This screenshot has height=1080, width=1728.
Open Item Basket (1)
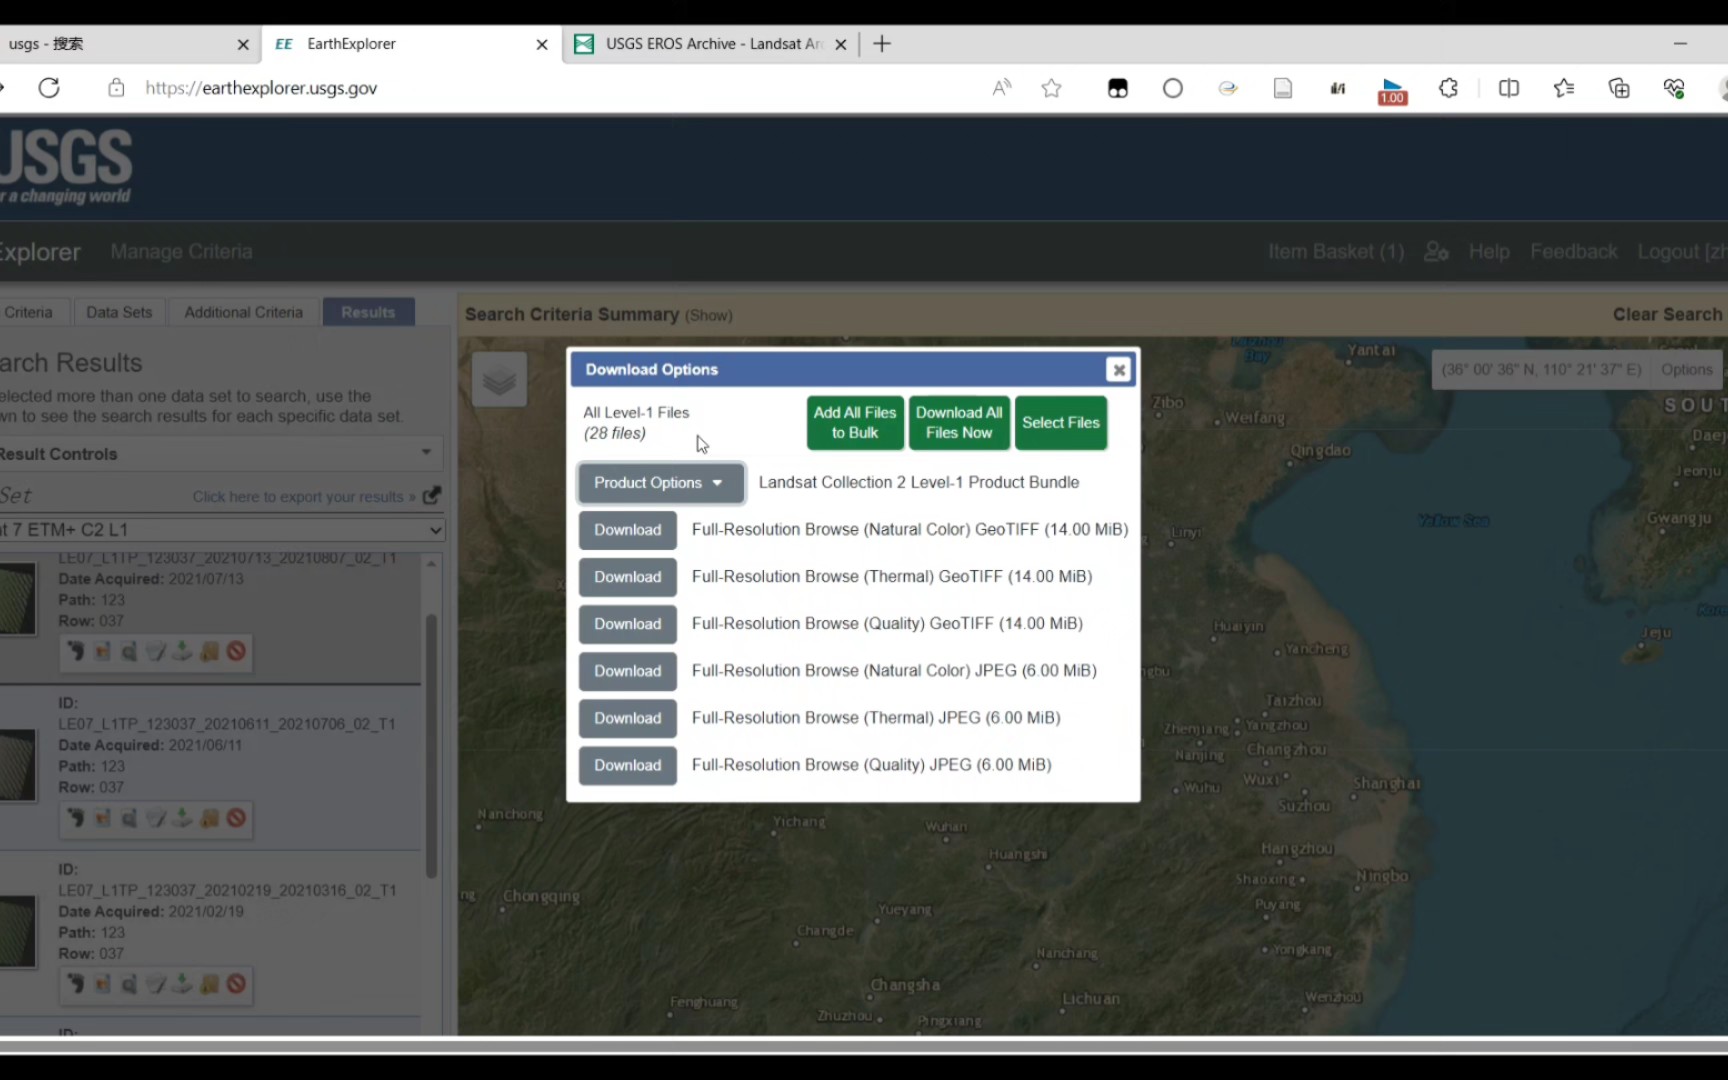point(1336,252)
